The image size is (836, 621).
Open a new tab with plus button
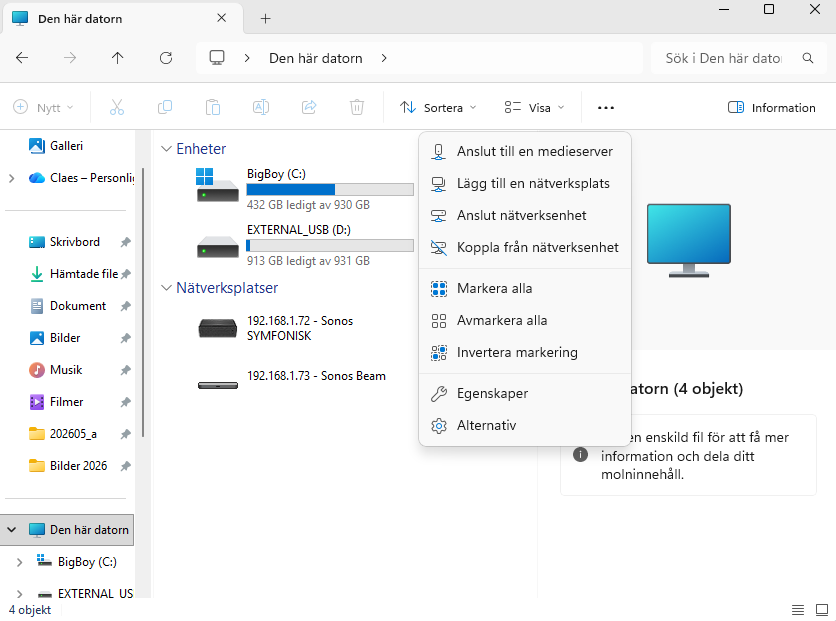[265, 19]
